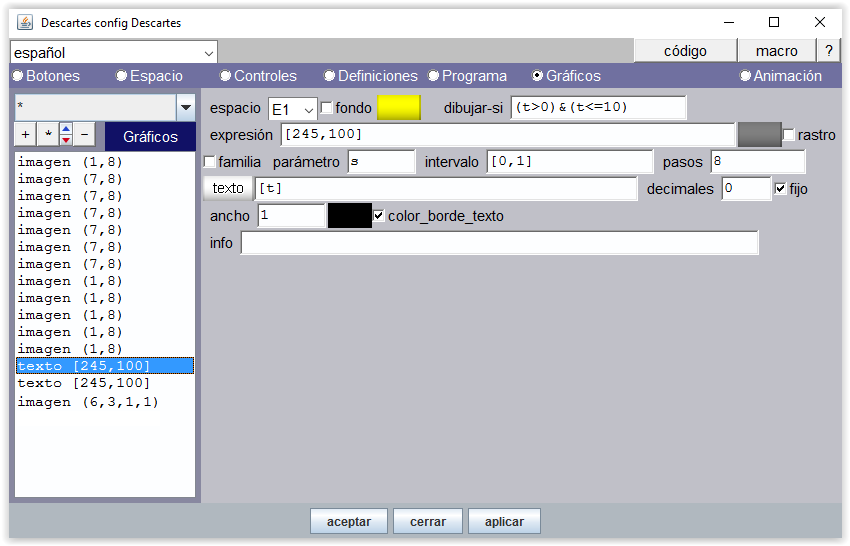Click the yellow color swatch
This screenshot has width=850, height=546.
coord(399,108)
